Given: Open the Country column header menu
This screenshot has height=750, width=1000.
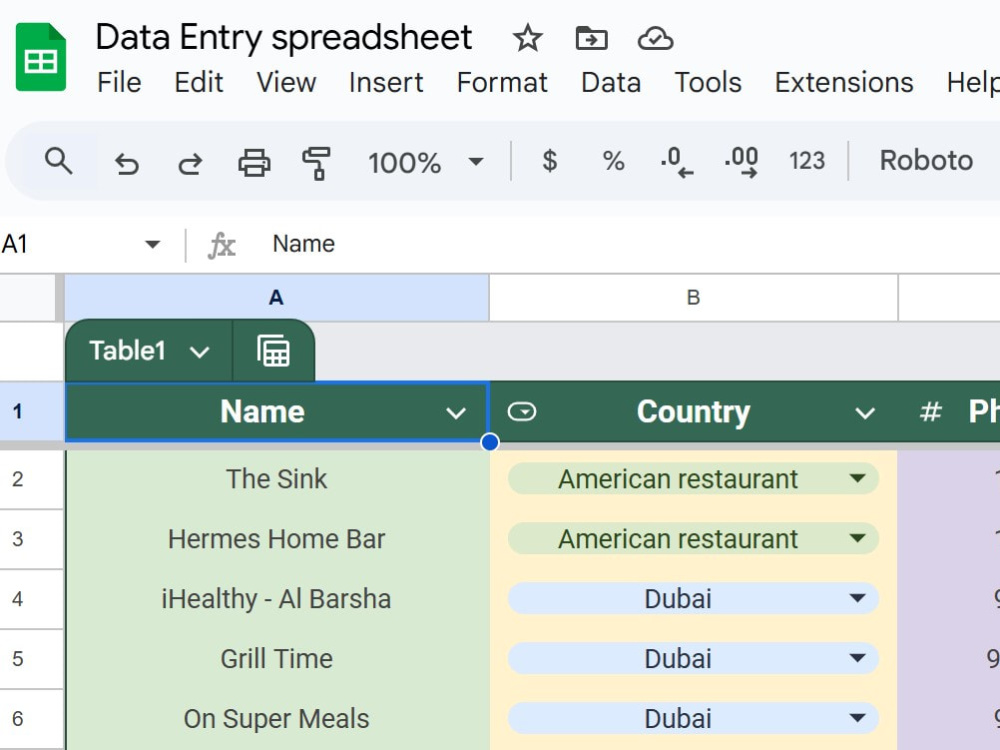Looking at the screenshot, I should tap(865, 413).
